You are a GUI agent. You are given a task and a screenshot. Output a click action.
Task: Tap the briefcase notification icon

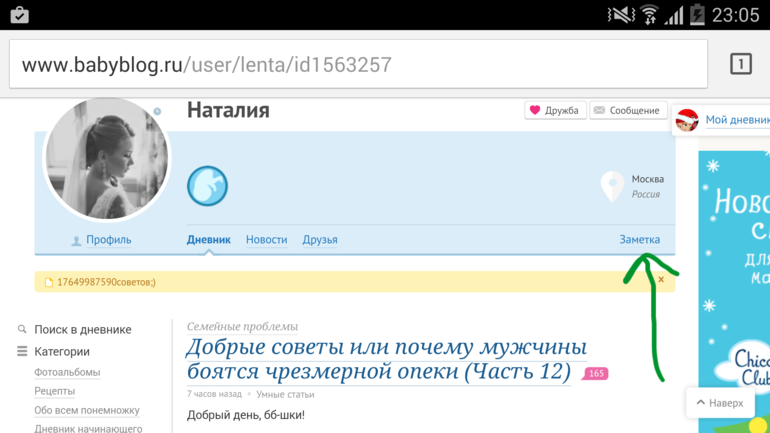point(20,15)
